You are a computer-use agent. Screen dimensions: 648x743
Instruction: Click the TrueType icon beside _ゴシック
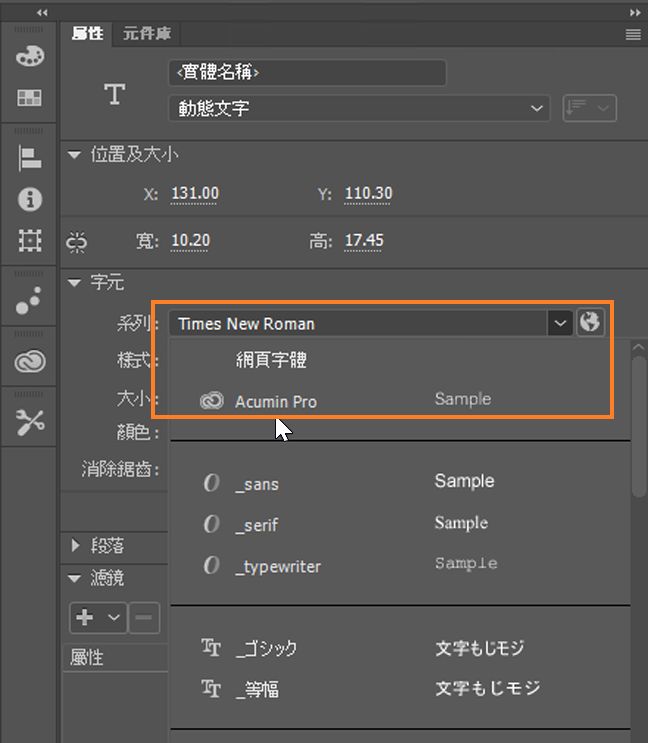pos(211,647)
